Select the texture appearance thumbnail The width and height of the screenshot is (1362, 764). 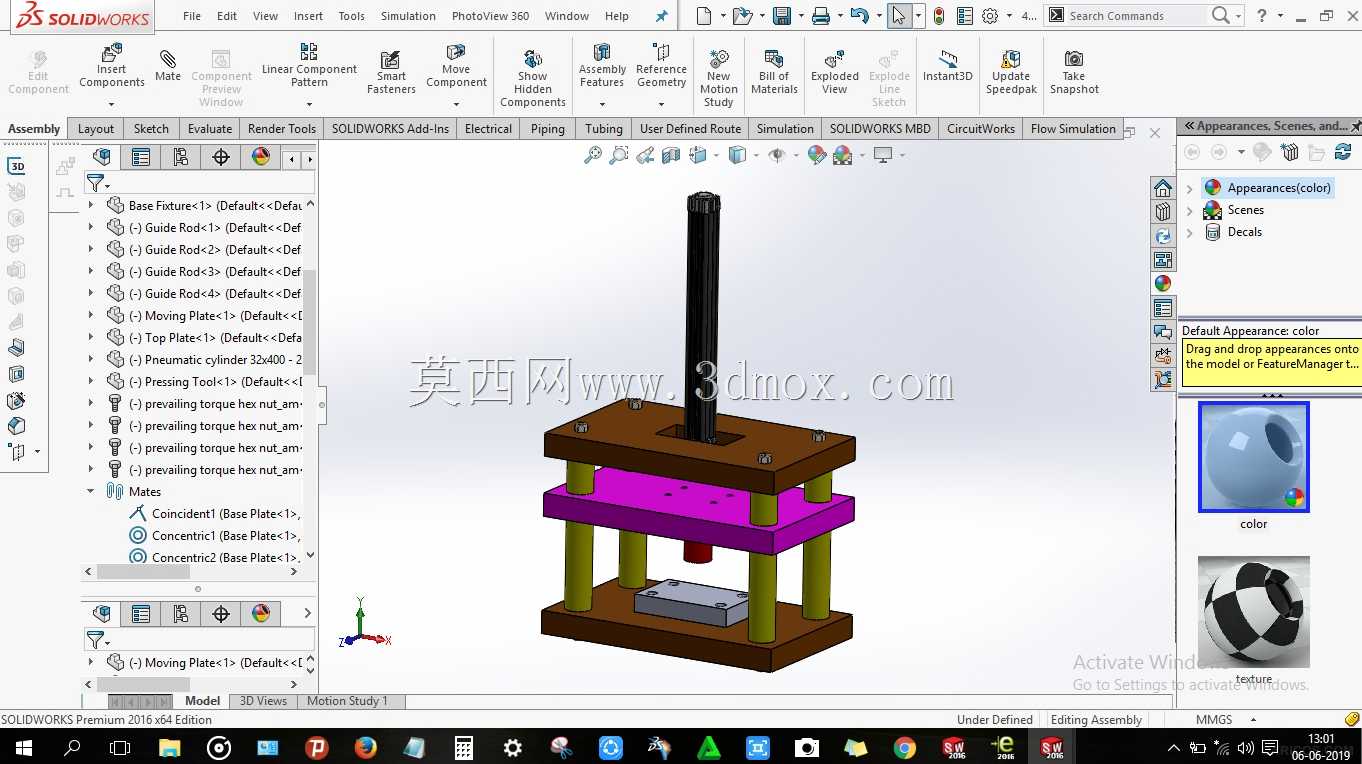[x=1254, y=612]
